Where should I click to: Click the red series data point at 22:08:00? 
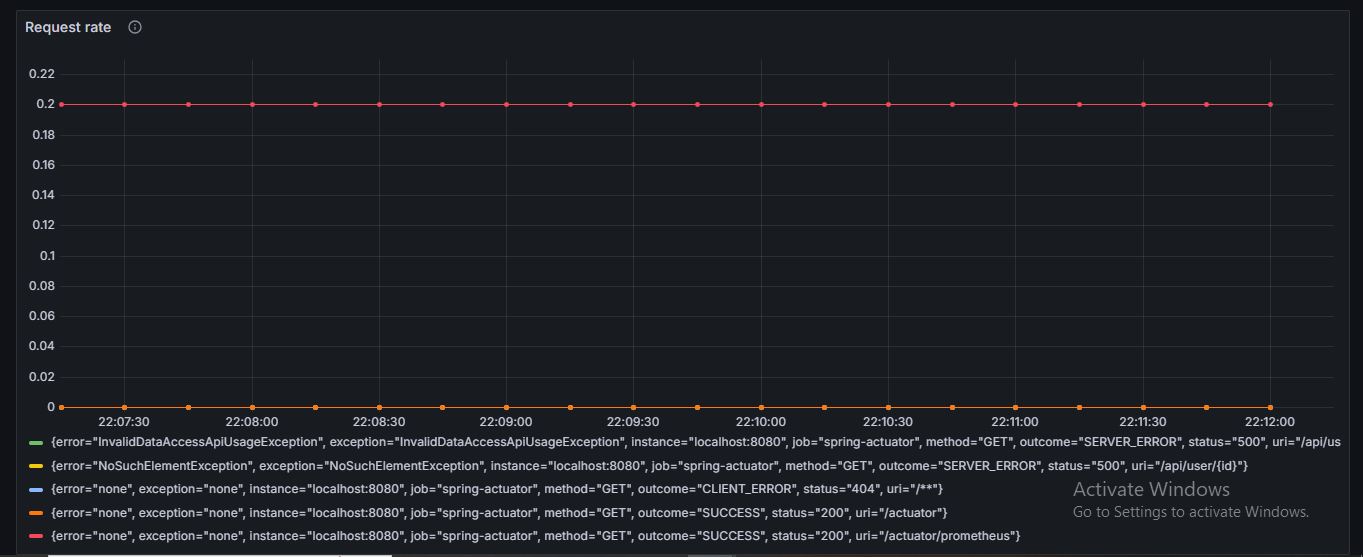[252, 104]
